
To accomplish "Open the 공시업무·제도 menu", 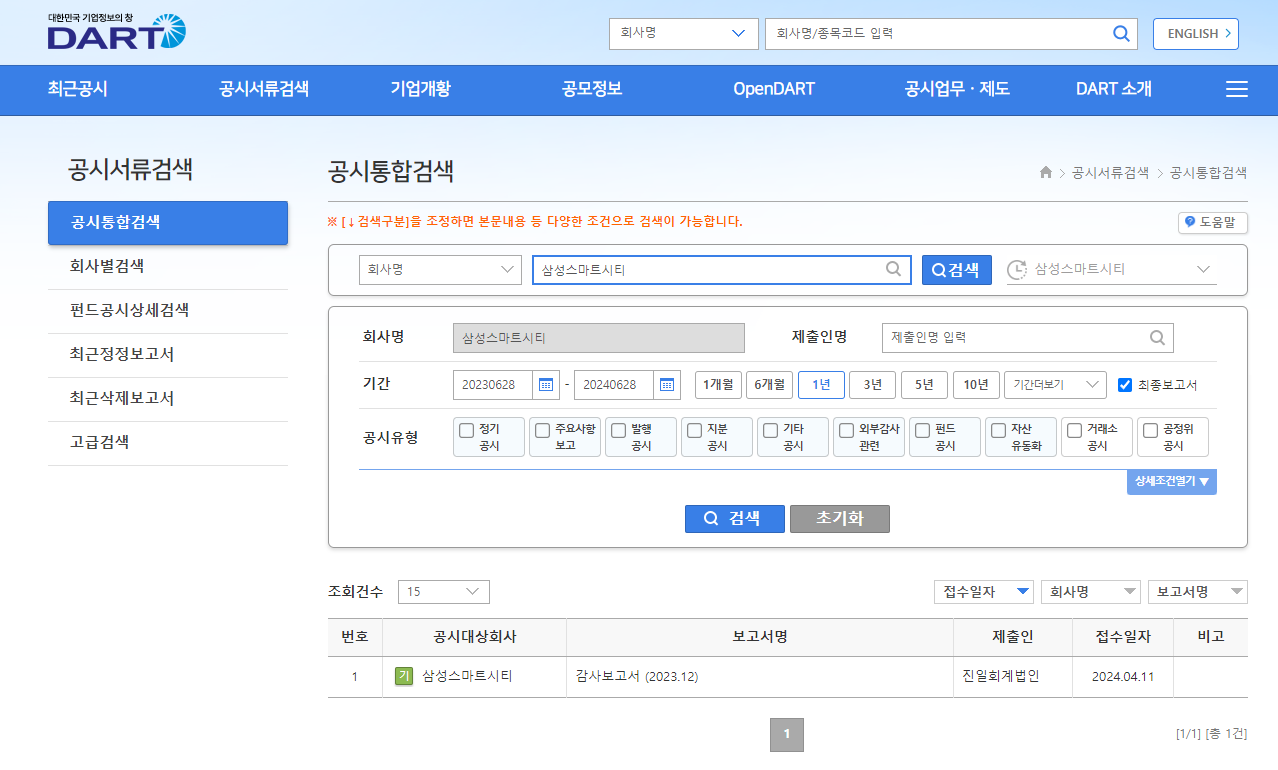I will coord(957,89).
